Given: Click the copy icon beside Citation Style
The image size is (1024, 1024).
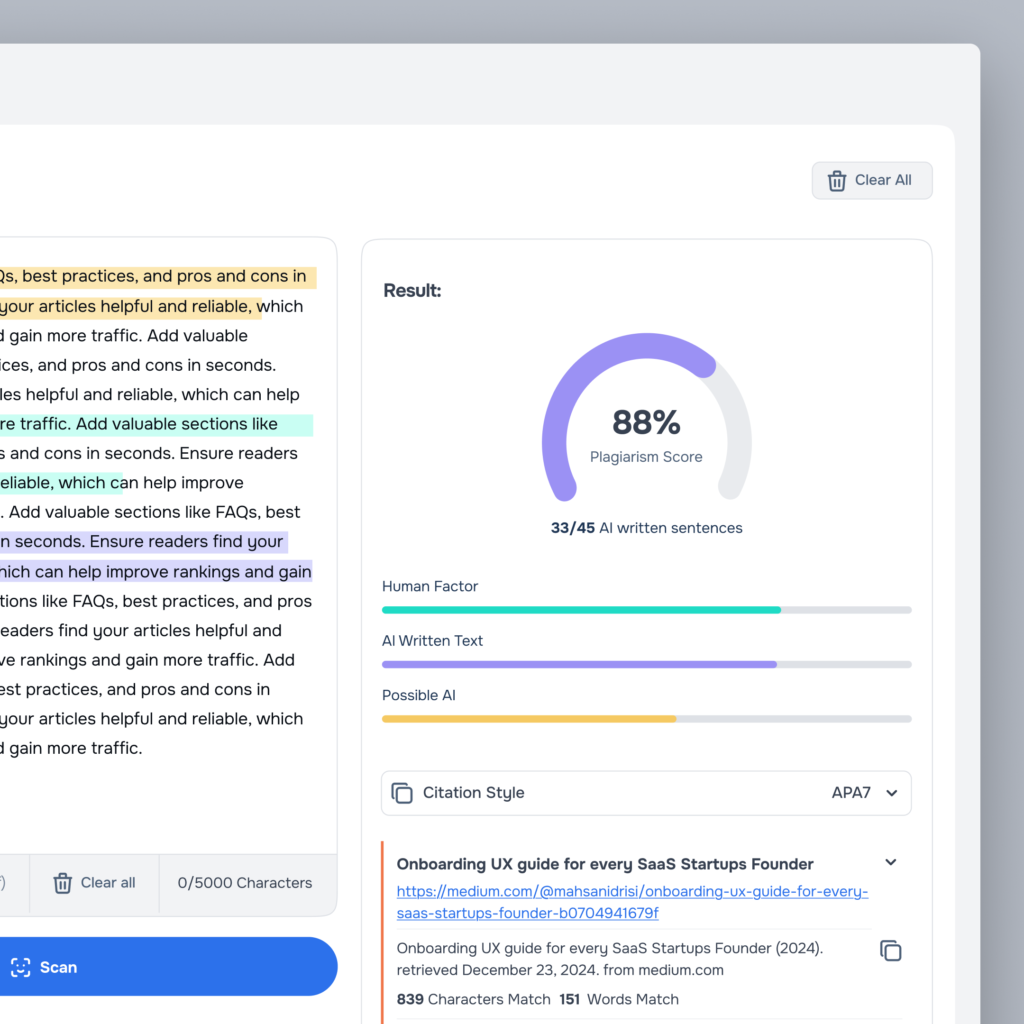Looking at the screenshot, I should point(402,793).
